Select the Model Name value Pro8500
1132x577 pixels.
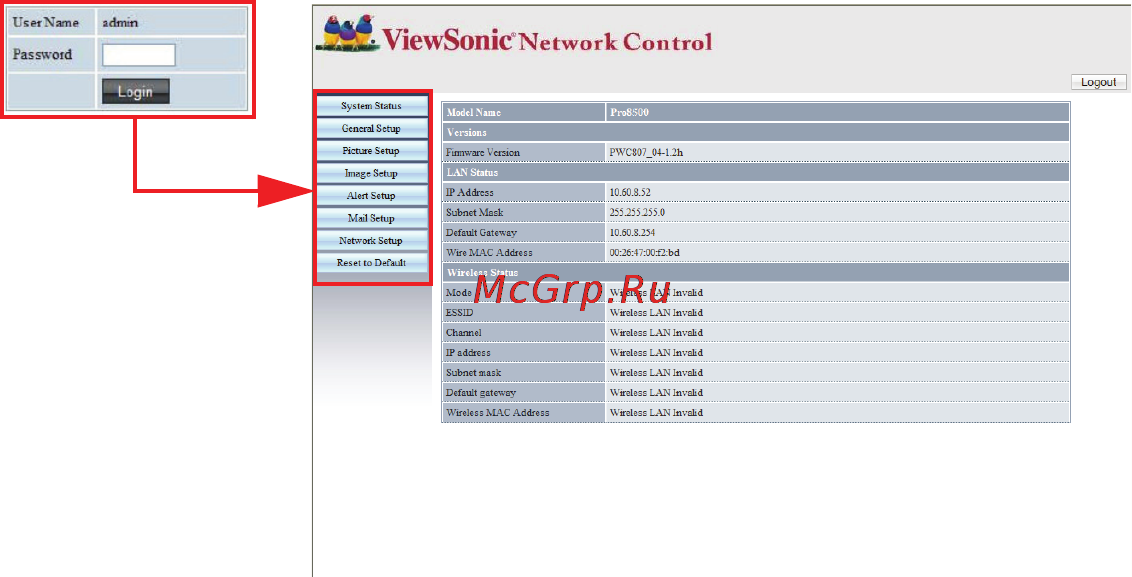pyautogui.click(x=630, y=113)
